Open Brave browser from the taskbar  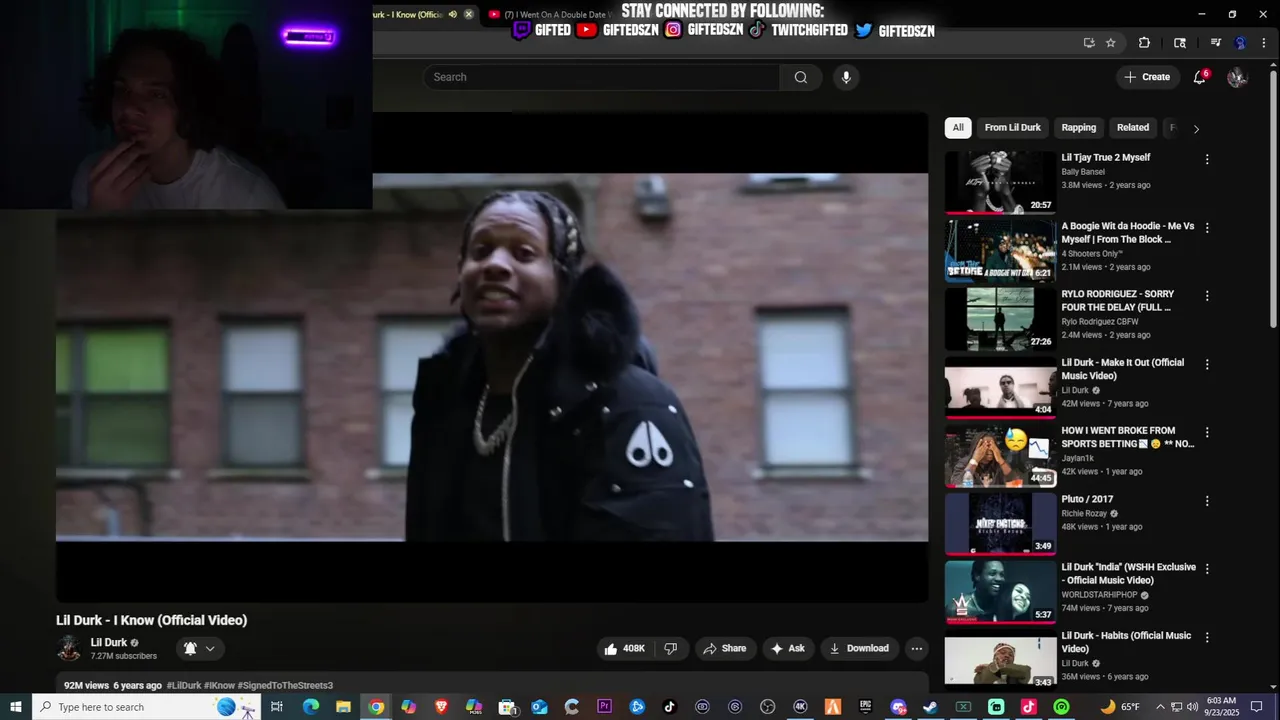pyautogui.click(x=441, y=707)
